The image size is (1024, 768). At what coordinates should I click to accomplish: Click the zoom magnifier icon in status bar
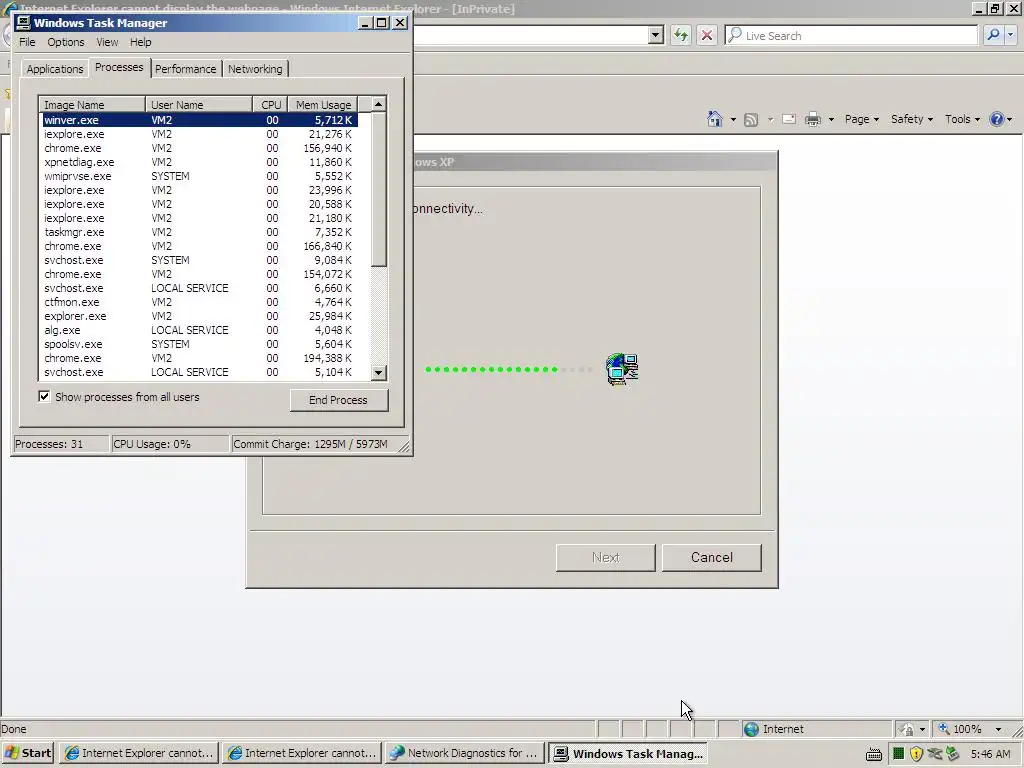(944, 728)
